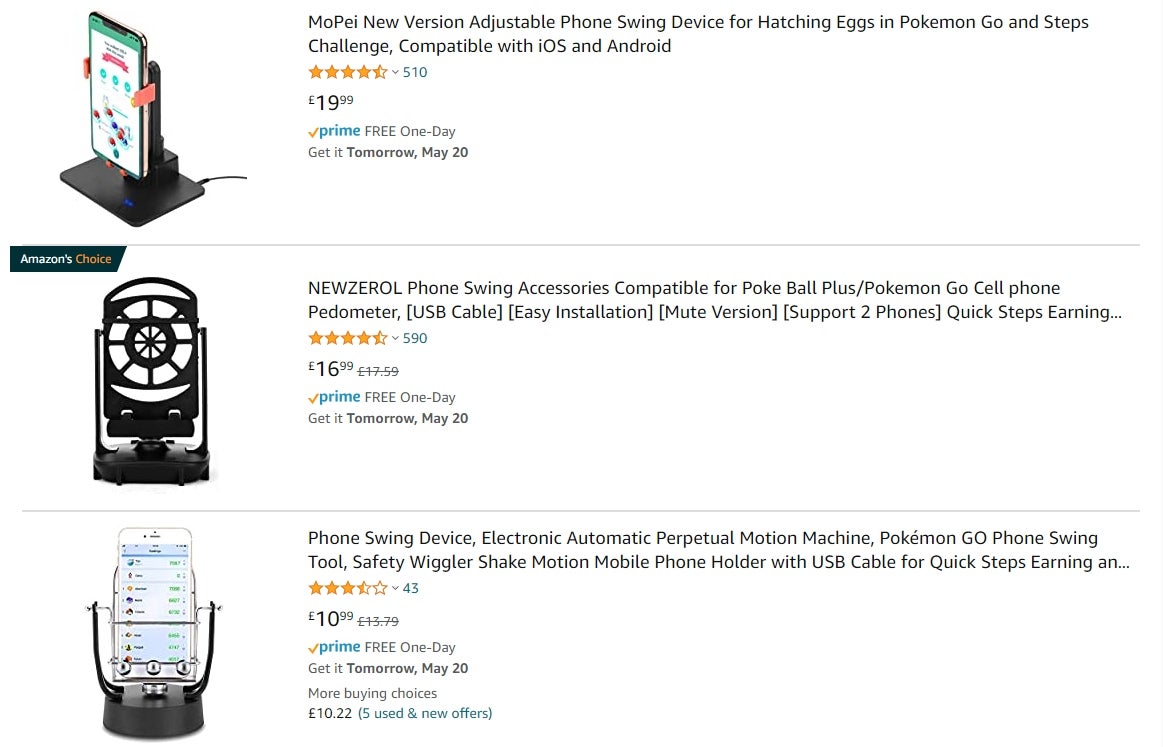Open the 590 reviews link
Viewport: 1163px width, 747px height.
point(417,338)
